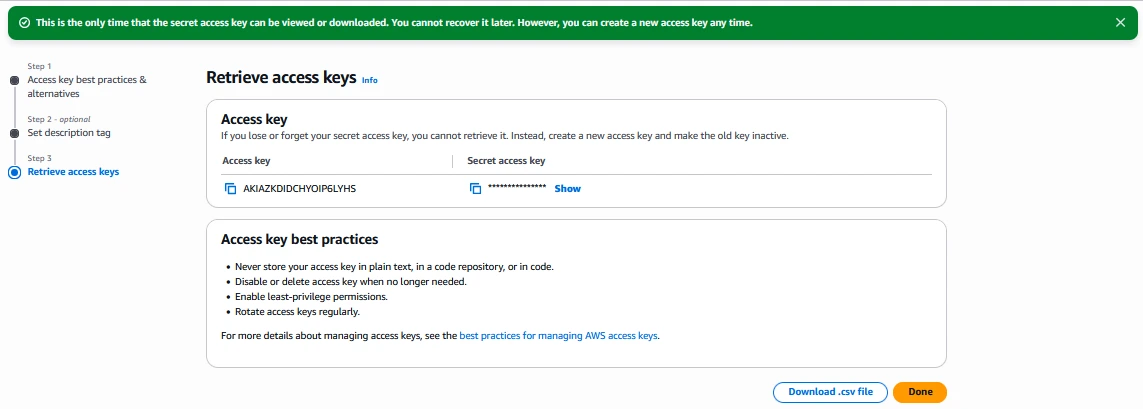Click the 'Rotate access keys regularly.' bullet
Image resolution: width=1143 pixels, height=409 pixels.
(x=297, y=312)
